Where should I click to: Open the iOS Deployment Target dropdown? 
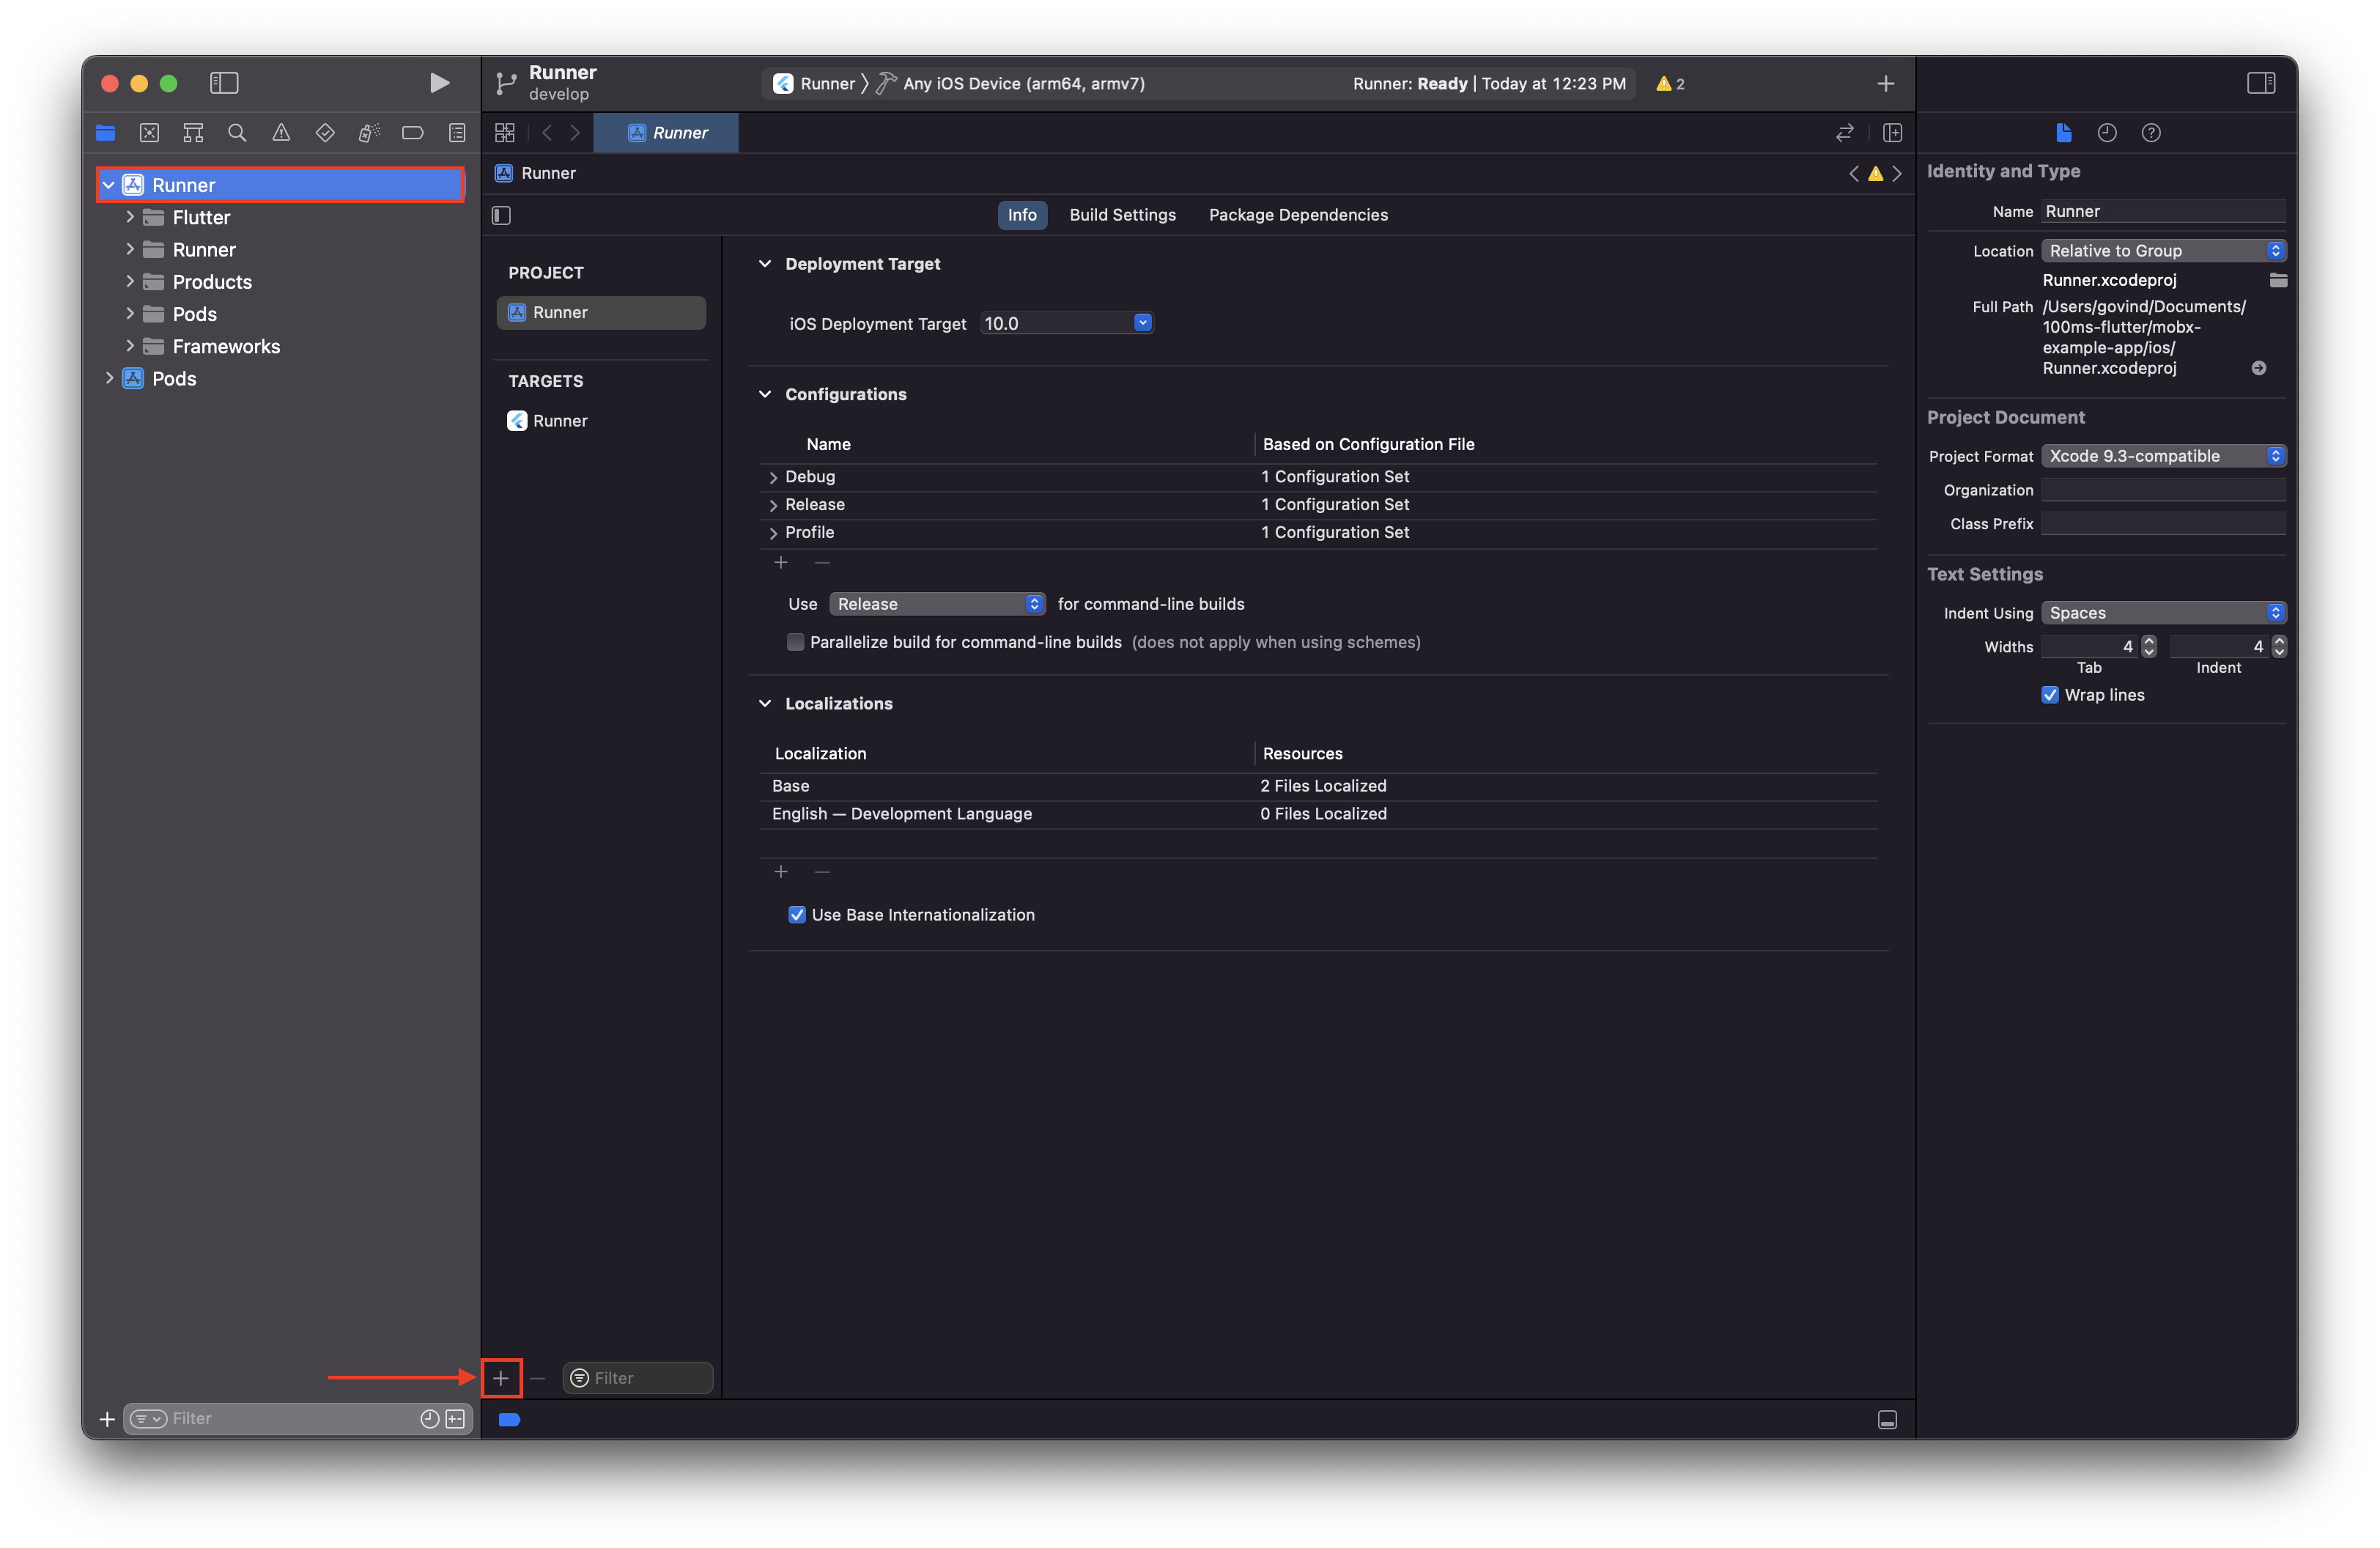[1142, 323]
